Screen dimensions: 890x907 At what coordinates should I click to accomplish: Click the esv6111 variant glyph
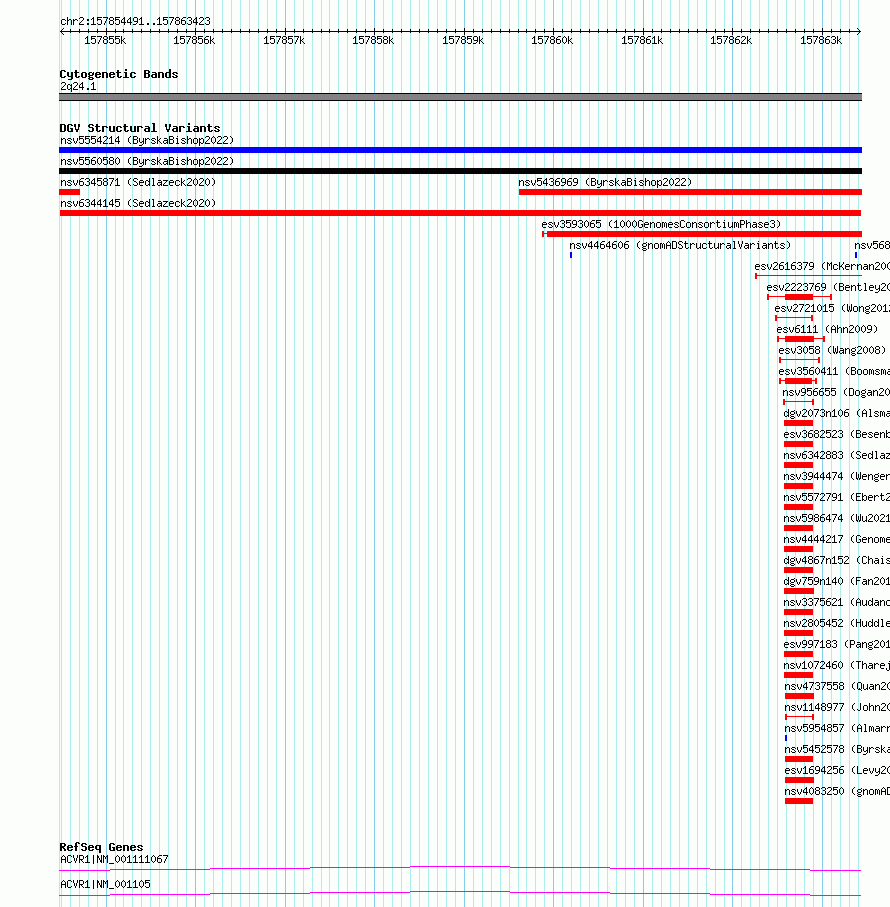(801, 339)
